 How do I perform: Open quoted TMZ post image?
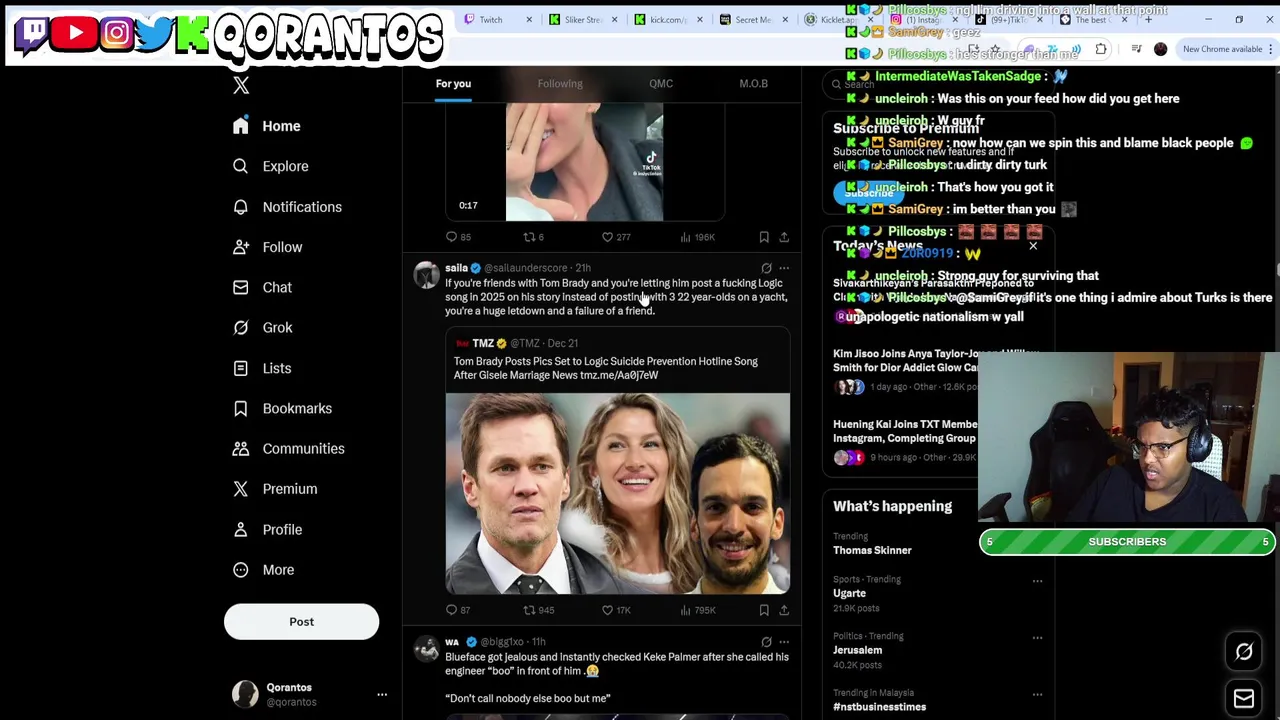[617, 493]
